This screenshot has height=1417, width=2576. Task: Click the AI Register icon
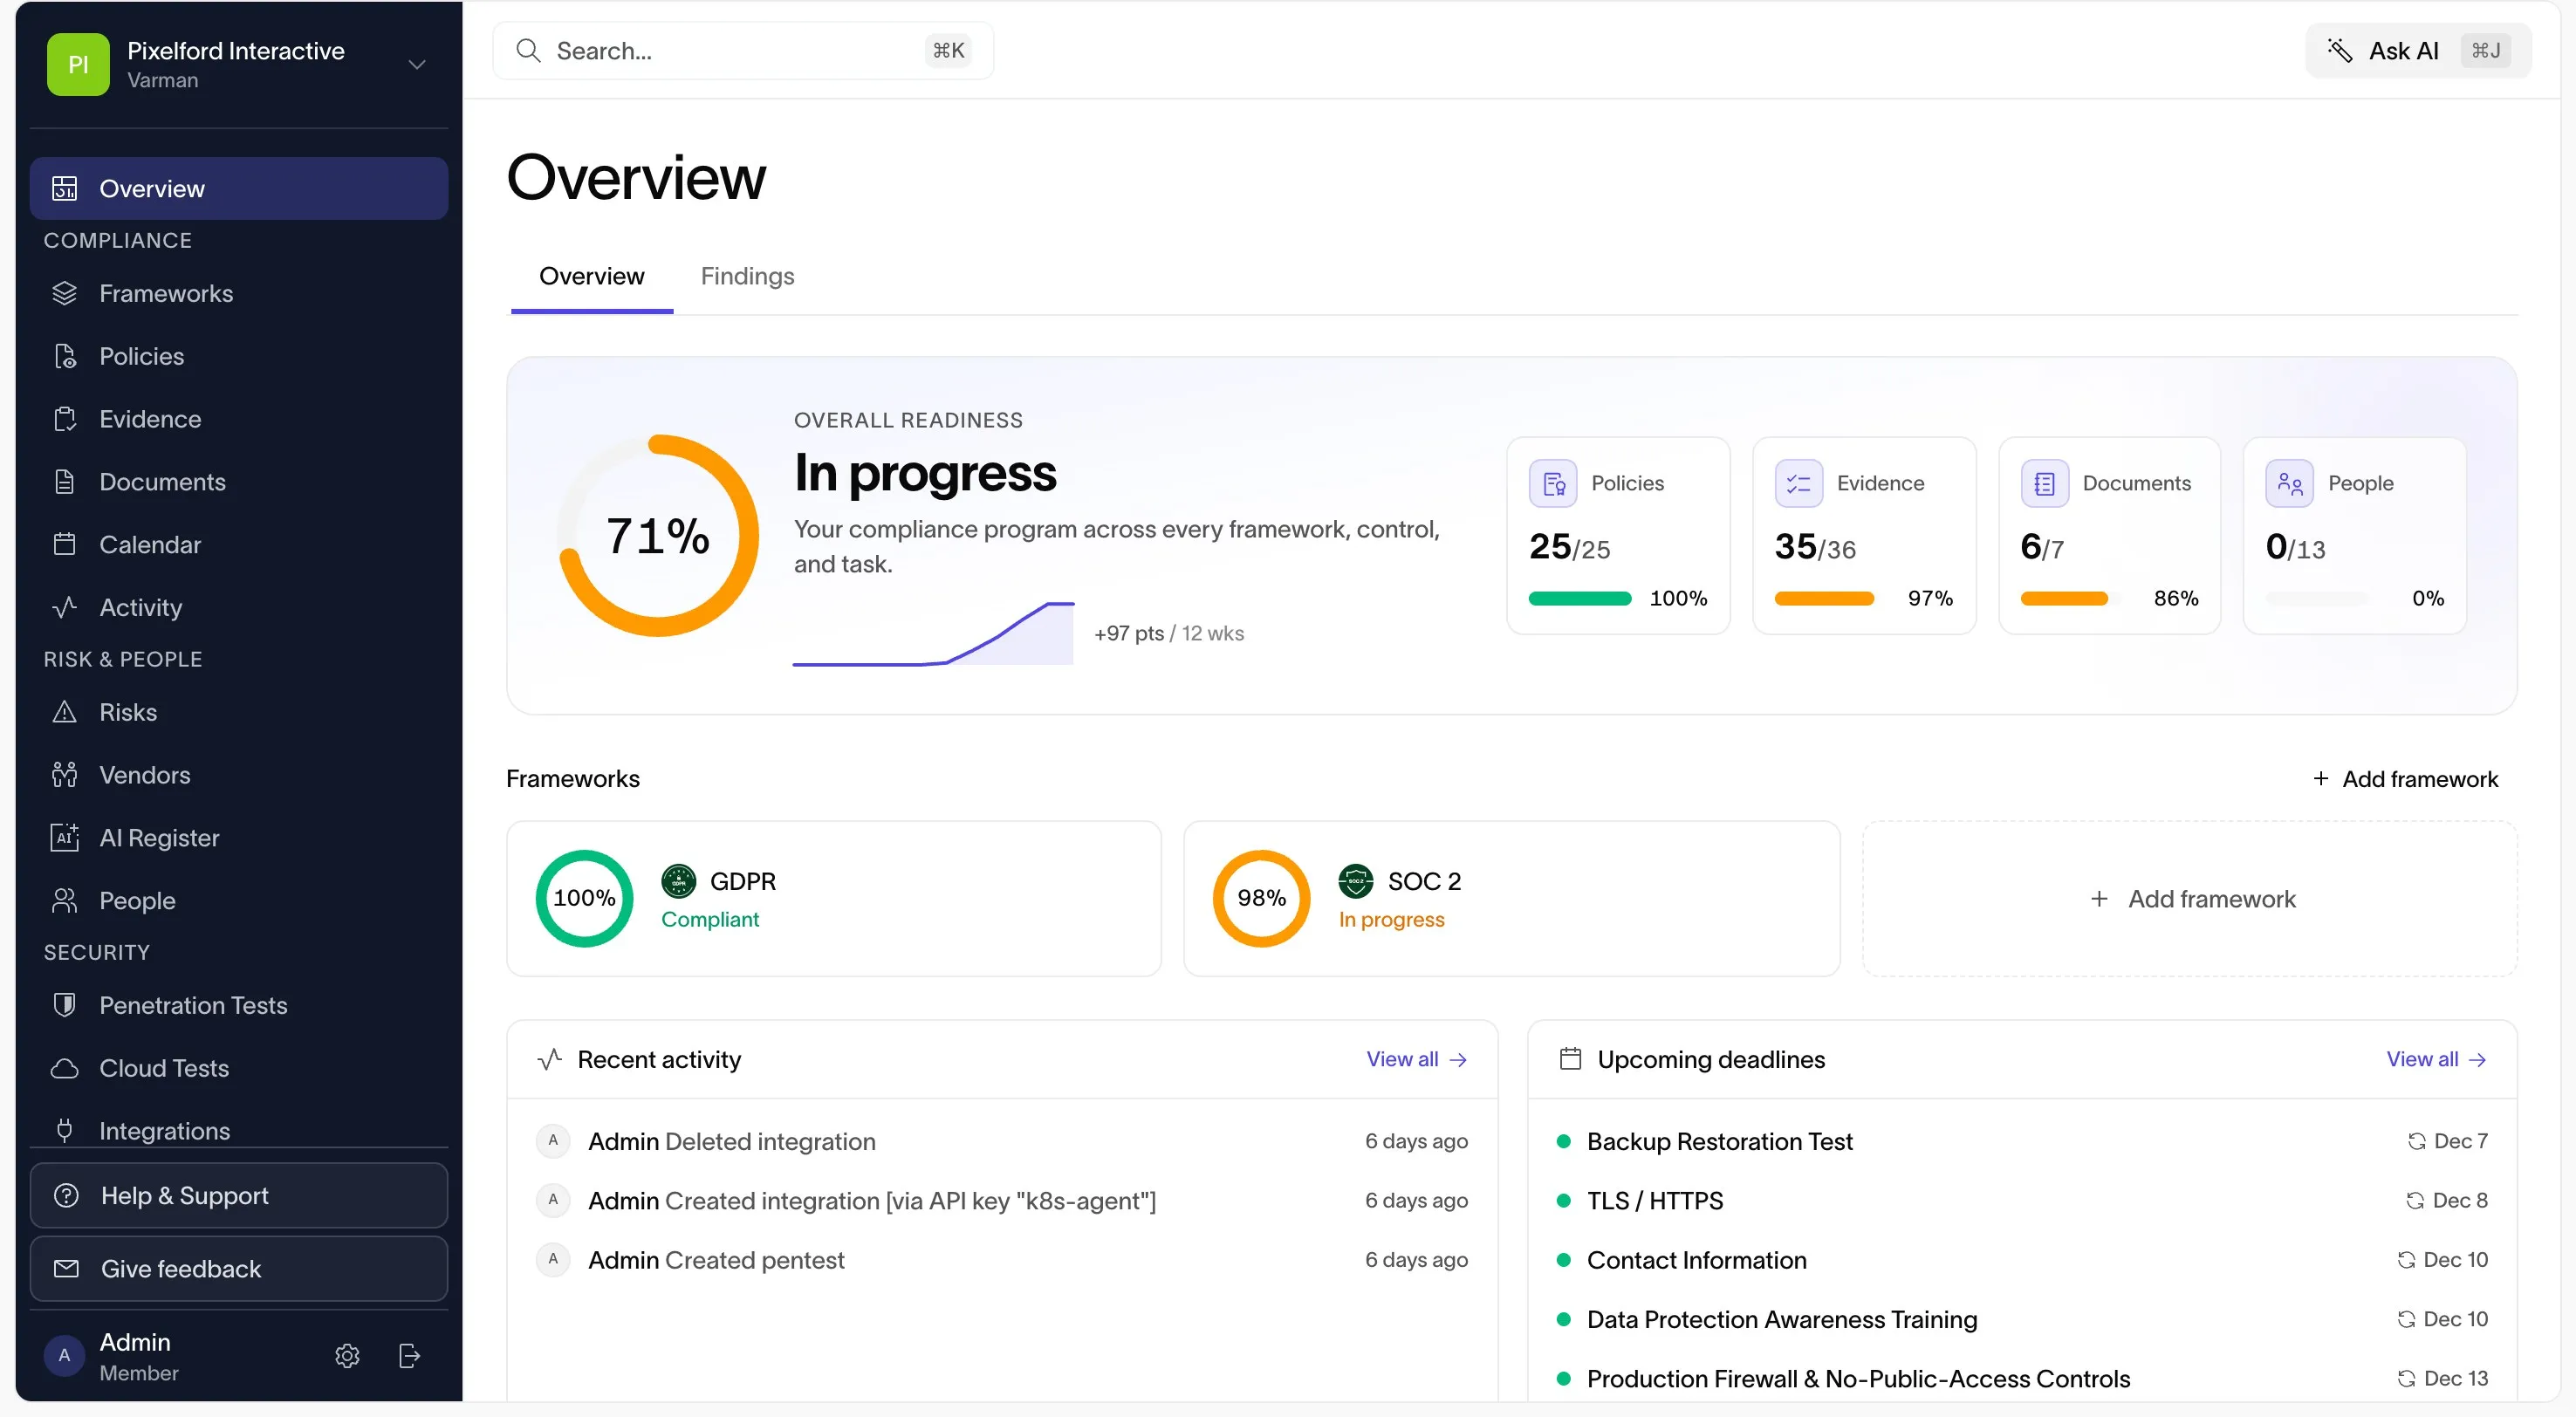coord(64,837)
